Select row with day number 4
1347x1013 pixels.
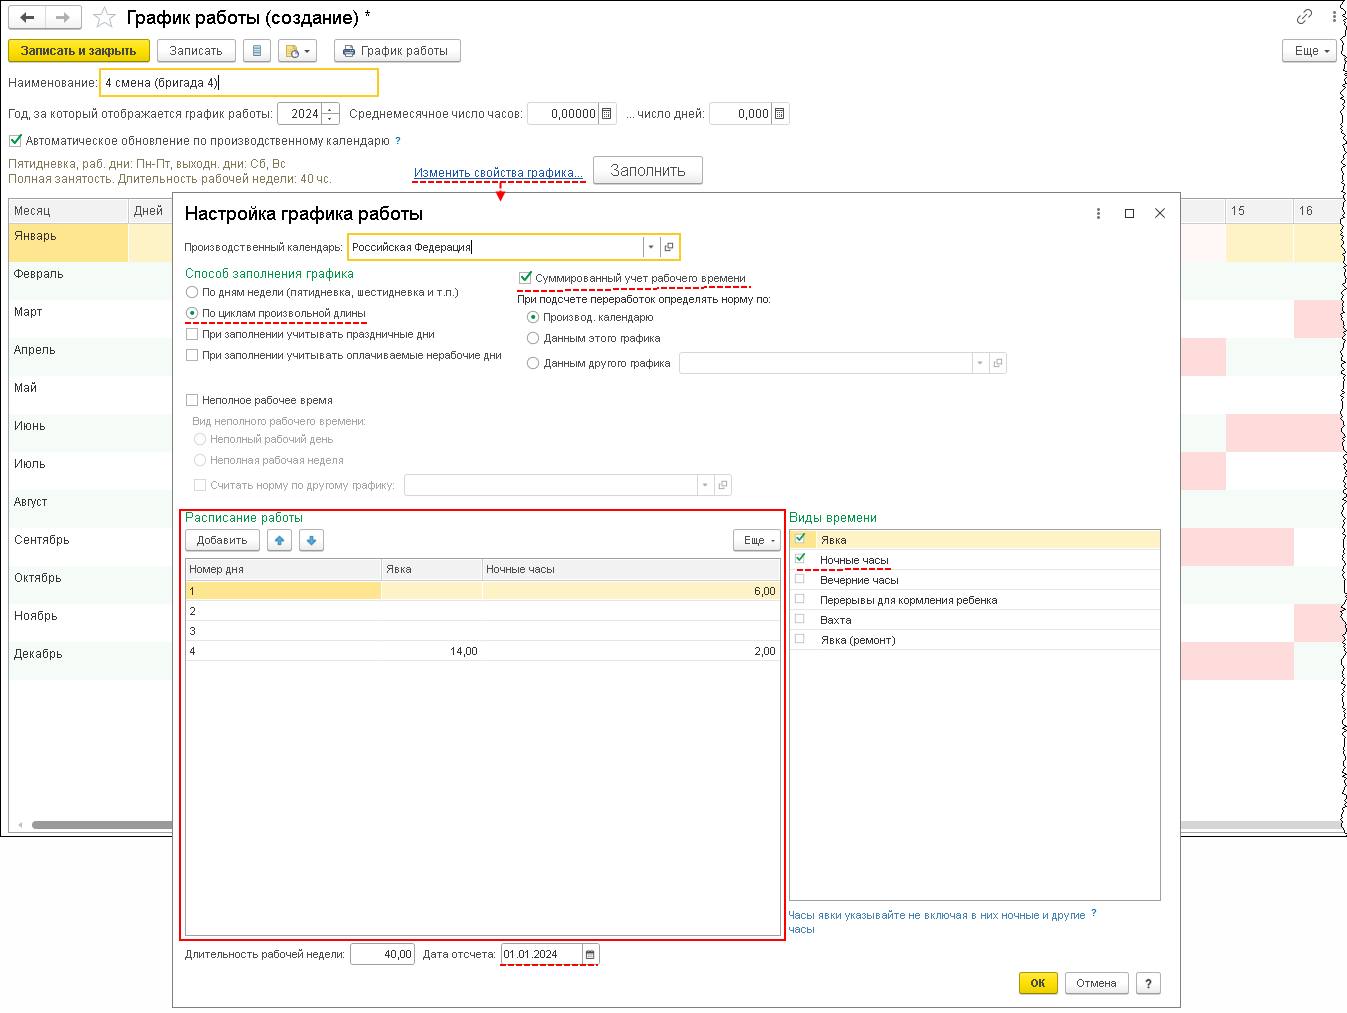[x=483, y=651]
